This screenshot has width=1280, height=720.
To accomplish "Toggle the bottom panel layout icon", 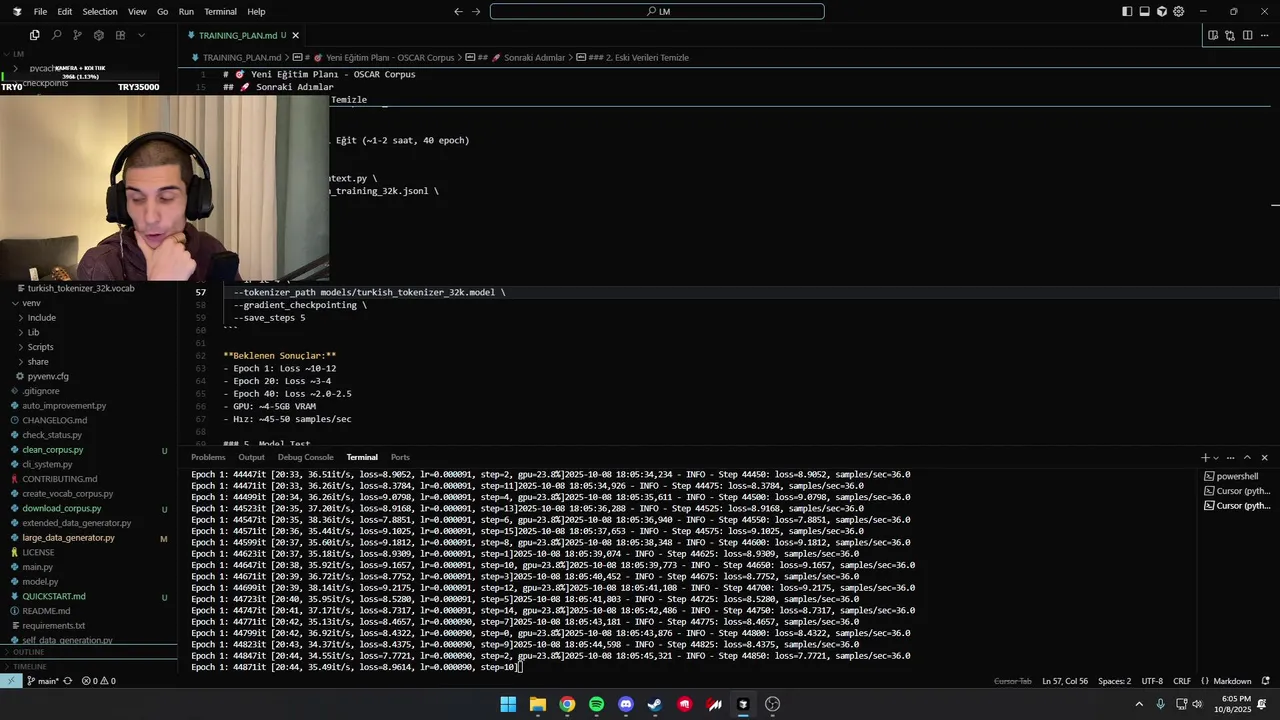I will click(x=1145, y=12).
